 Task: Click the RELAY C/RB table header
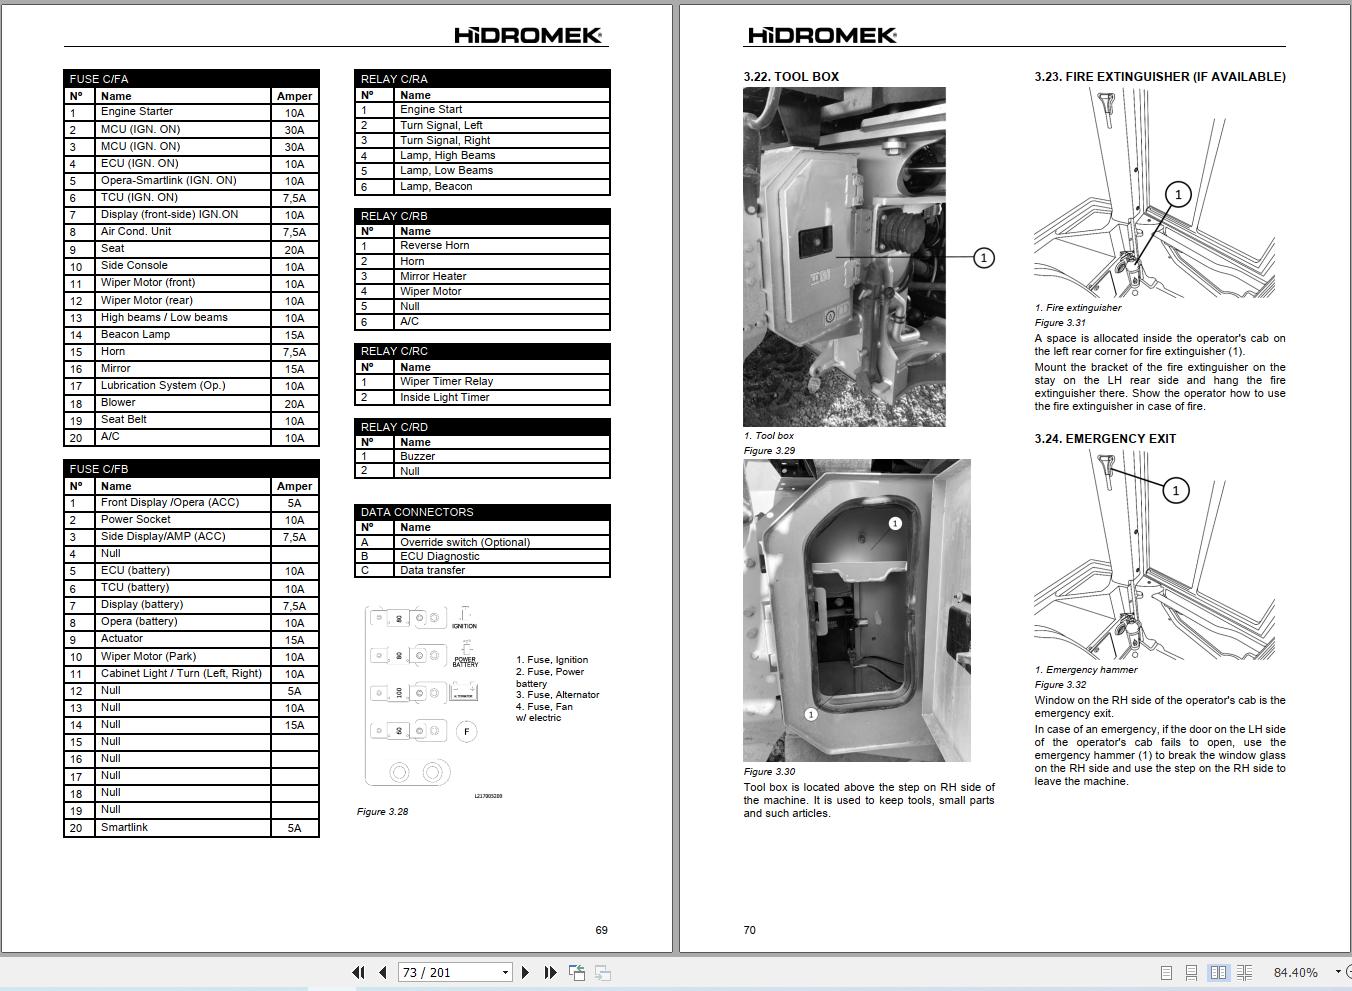(482, 215)
